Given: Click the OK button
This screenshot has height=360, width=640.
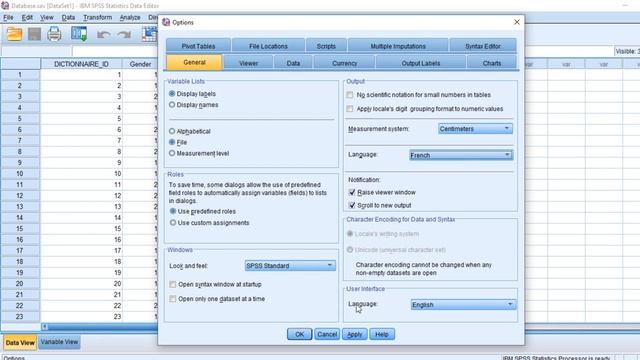Looking at the screenshot, I should pos(300,334).
